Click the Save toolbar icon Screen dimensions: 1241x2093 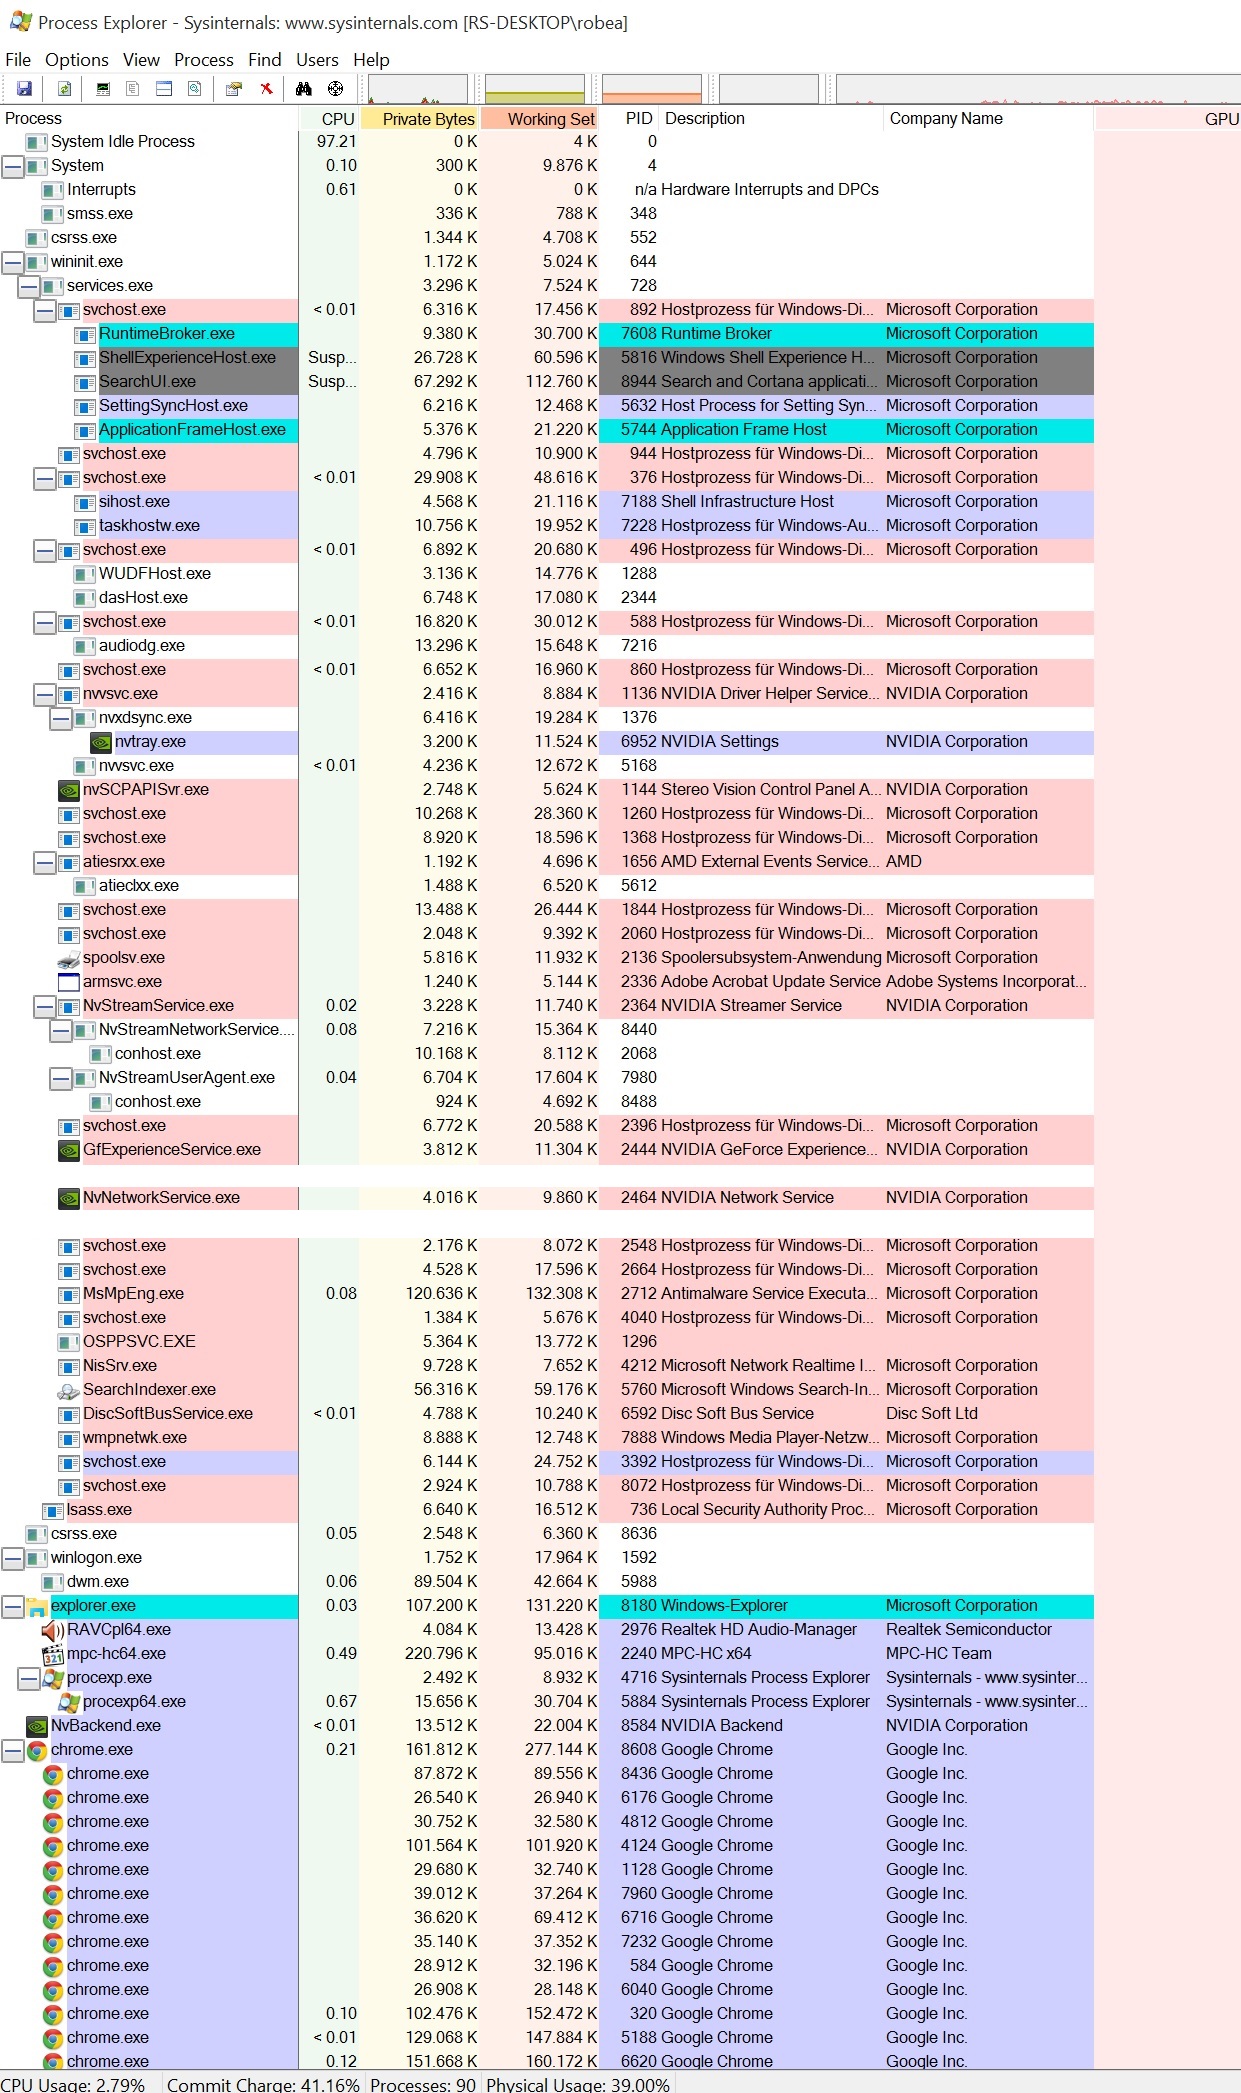(24, 89)
